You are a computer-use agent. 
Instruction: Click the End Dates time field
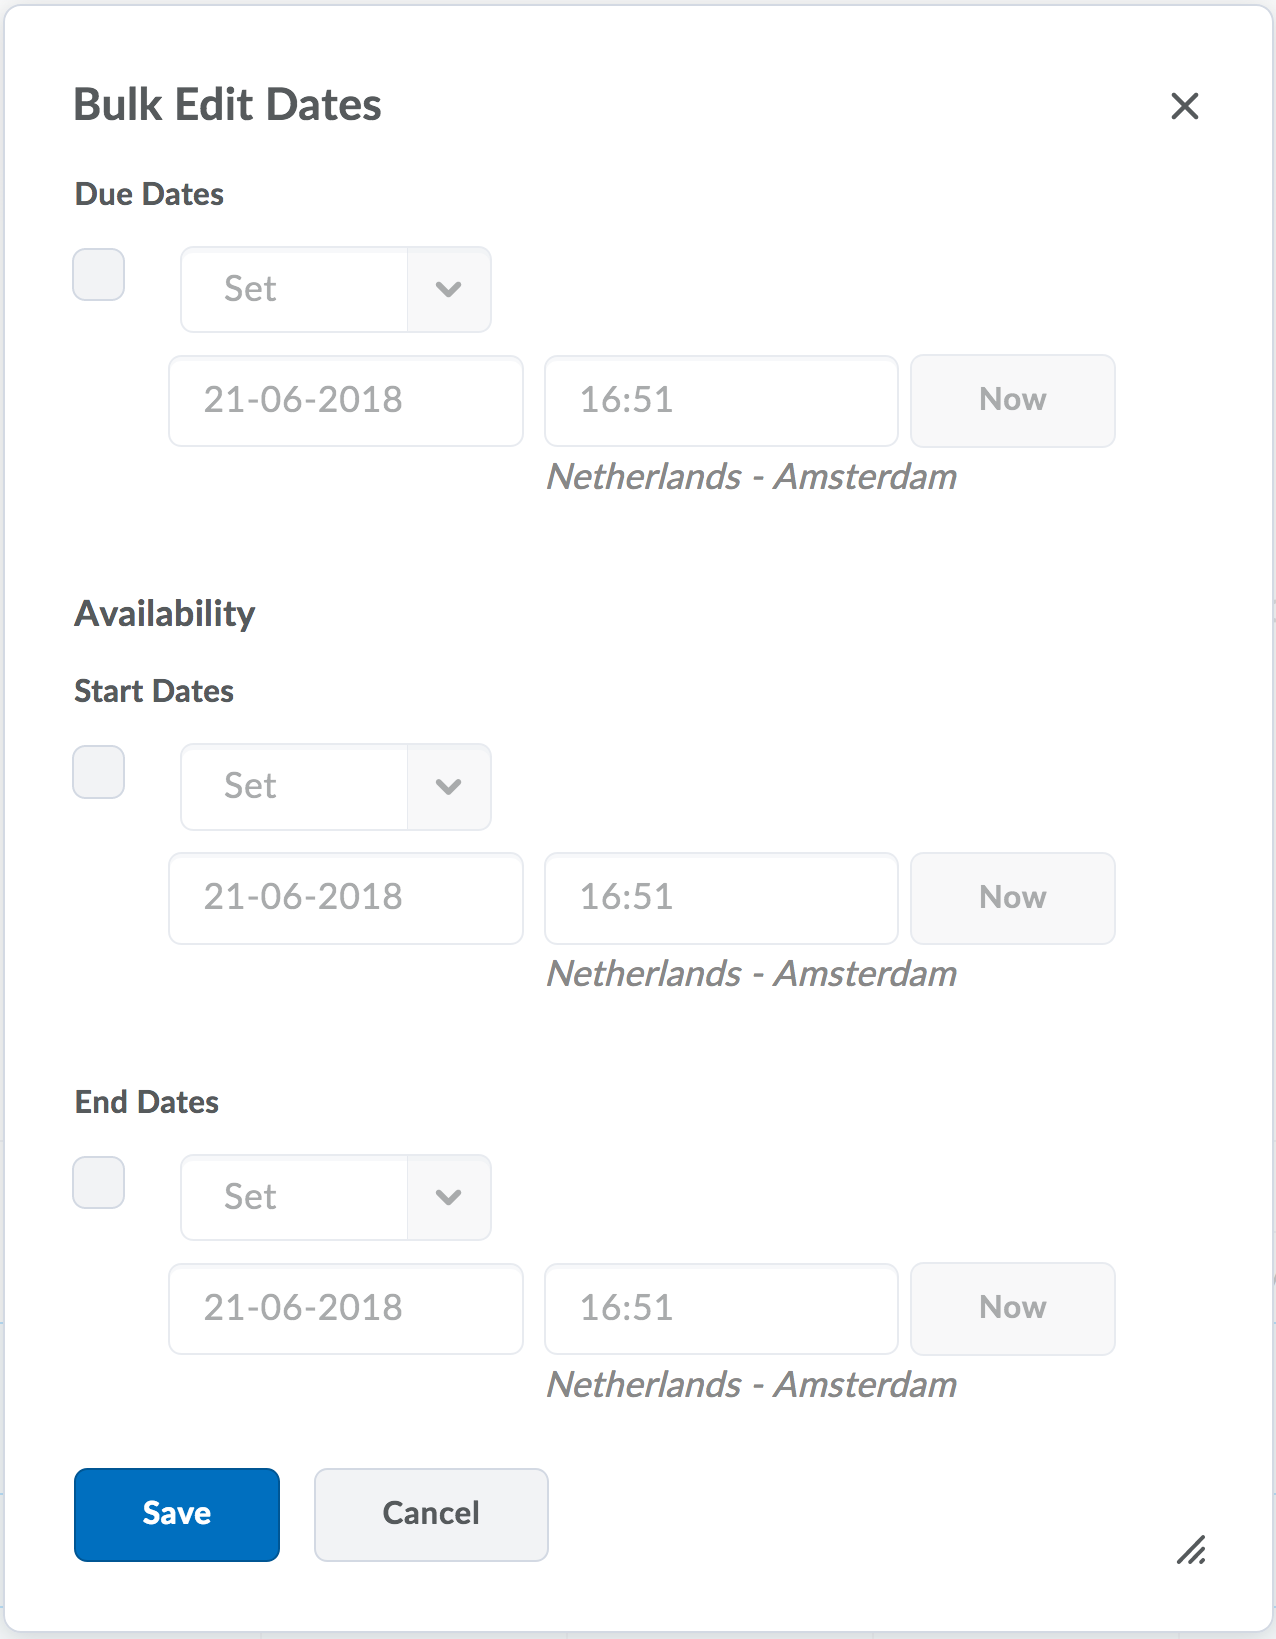tap(721, 1309)
